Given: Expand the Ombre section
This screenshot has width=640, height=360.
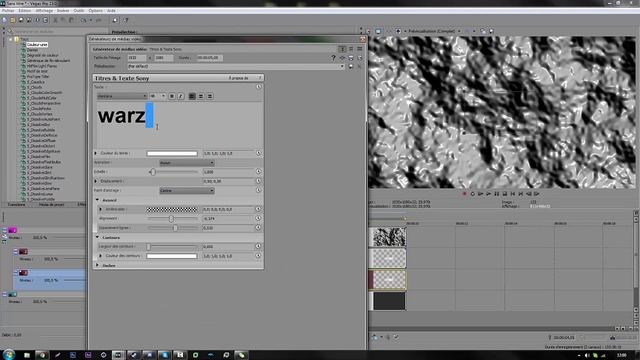Looking at the screenshot, I should [98, 265].
